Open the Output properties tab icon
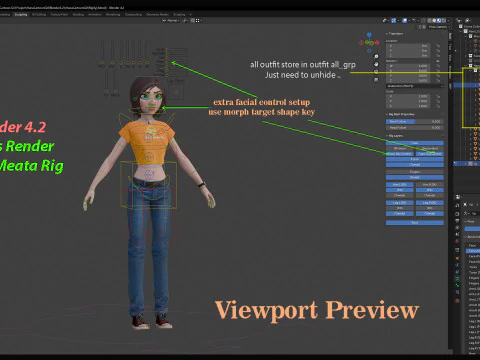Image resolution: width=480 pixels, height=360 pixels. pos(457,221)
